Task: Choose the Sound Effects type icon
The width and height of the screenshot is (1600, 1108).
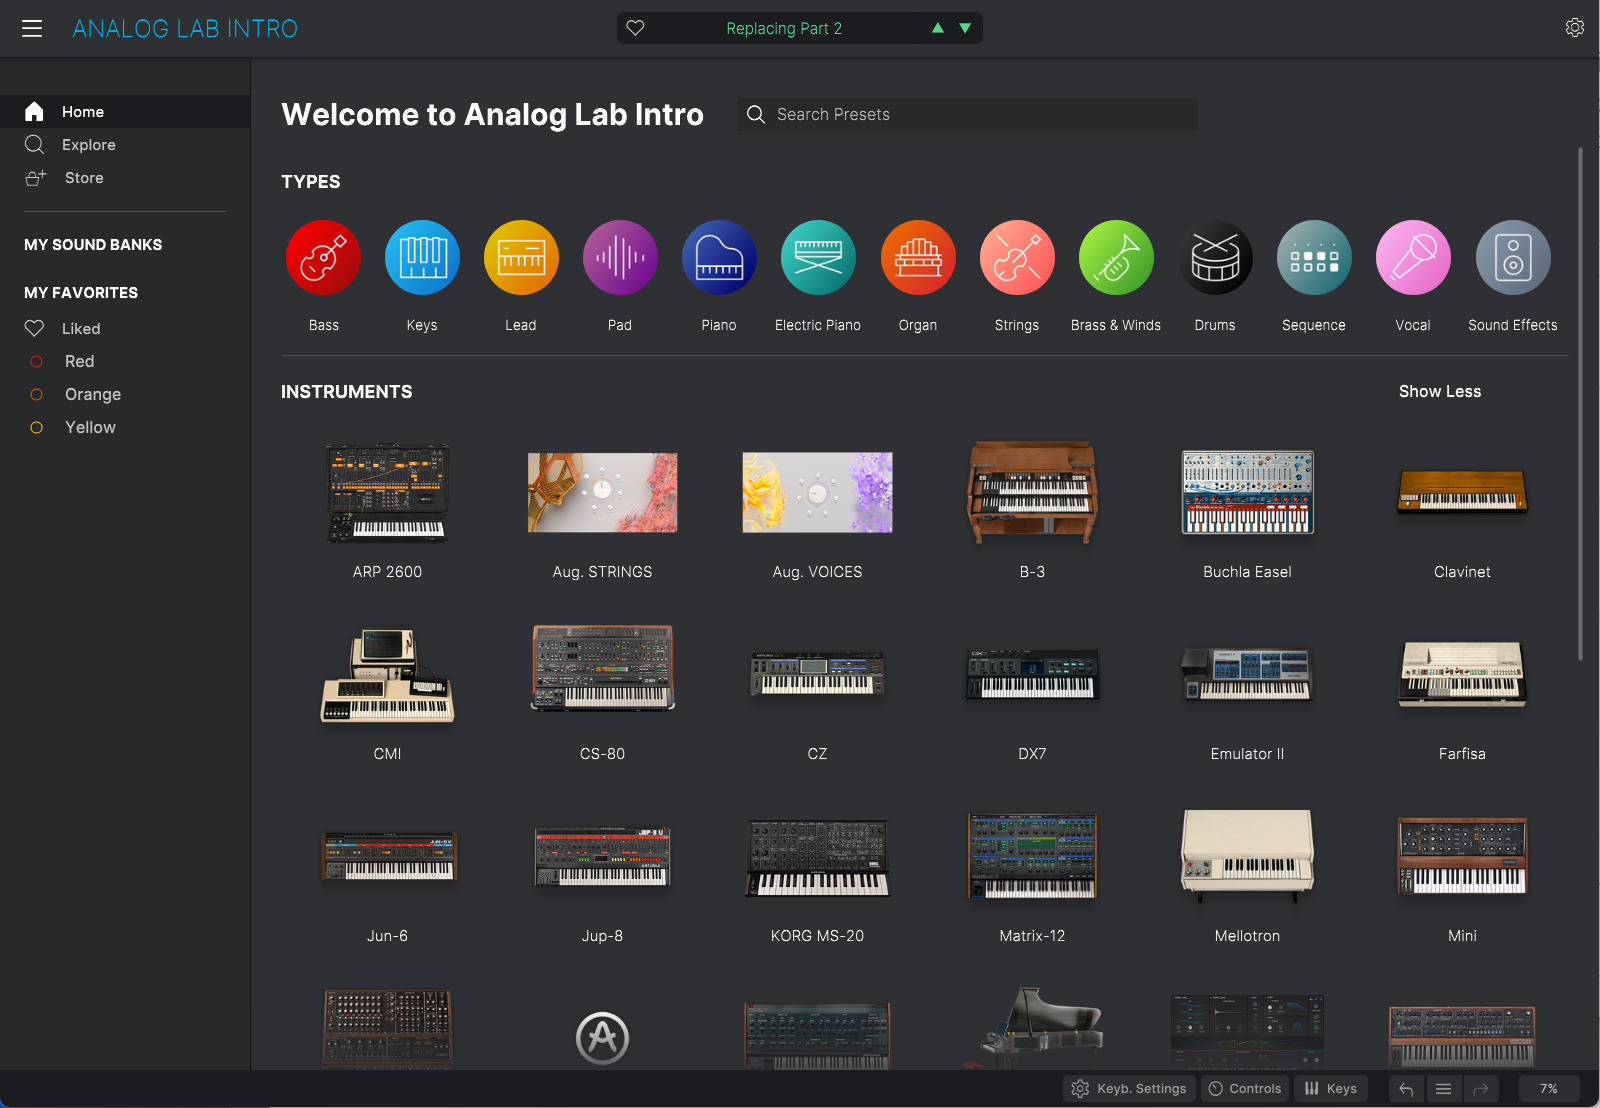Action: coord(1513,258)
